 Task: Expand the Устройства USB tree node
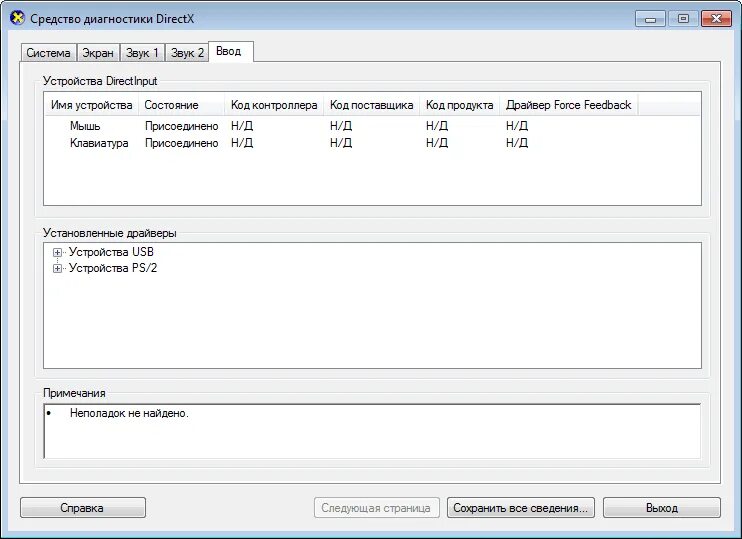[57, 253]
